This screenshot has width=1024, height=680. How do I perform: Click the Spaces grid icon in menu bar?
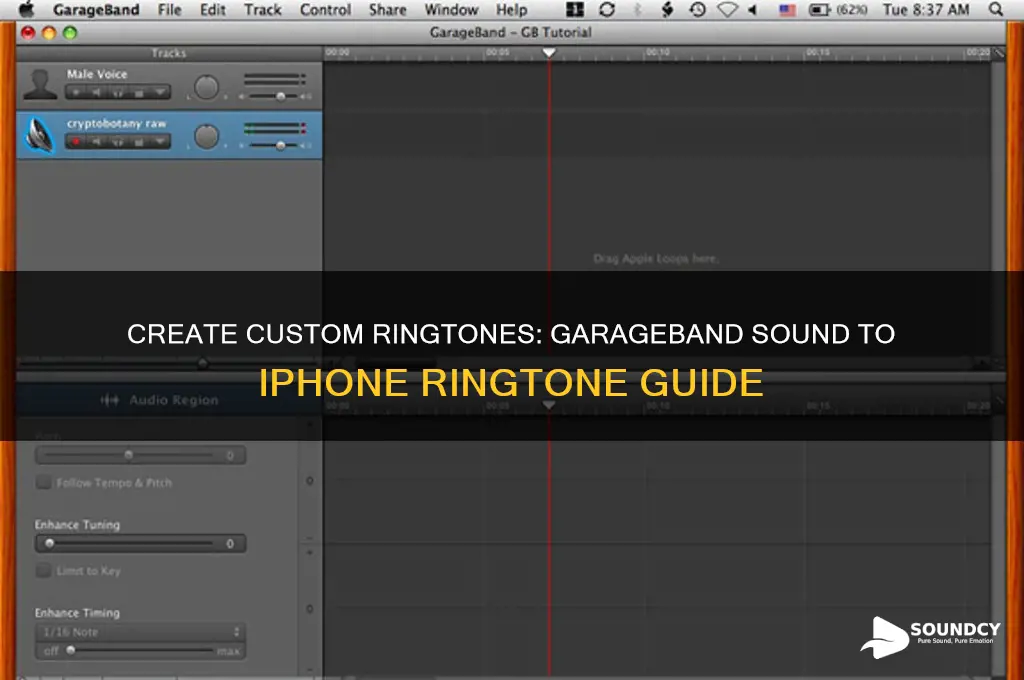point(575,10)
